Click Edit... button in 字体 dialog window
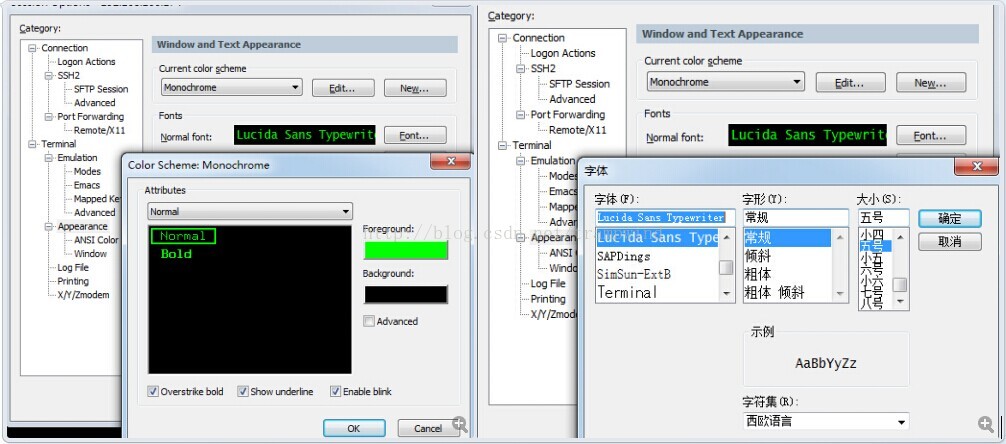 851,83
